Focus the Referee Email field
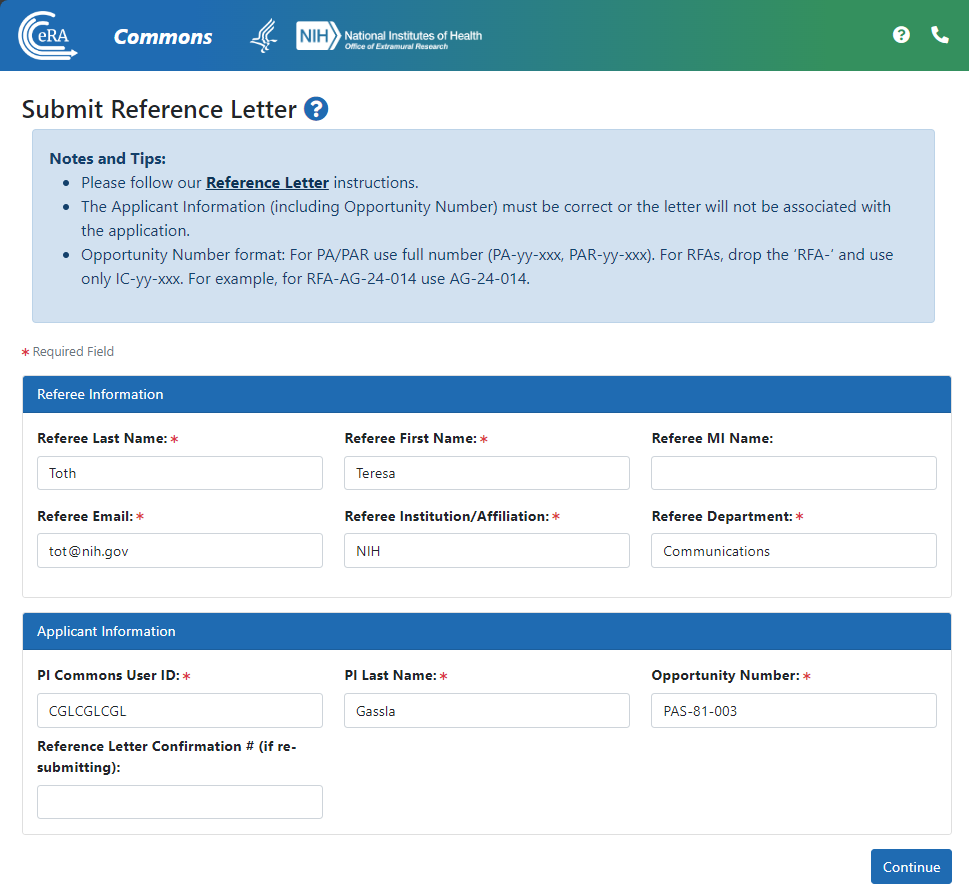The height and width of the screenshot is (896, 969). tap(180, 550)
